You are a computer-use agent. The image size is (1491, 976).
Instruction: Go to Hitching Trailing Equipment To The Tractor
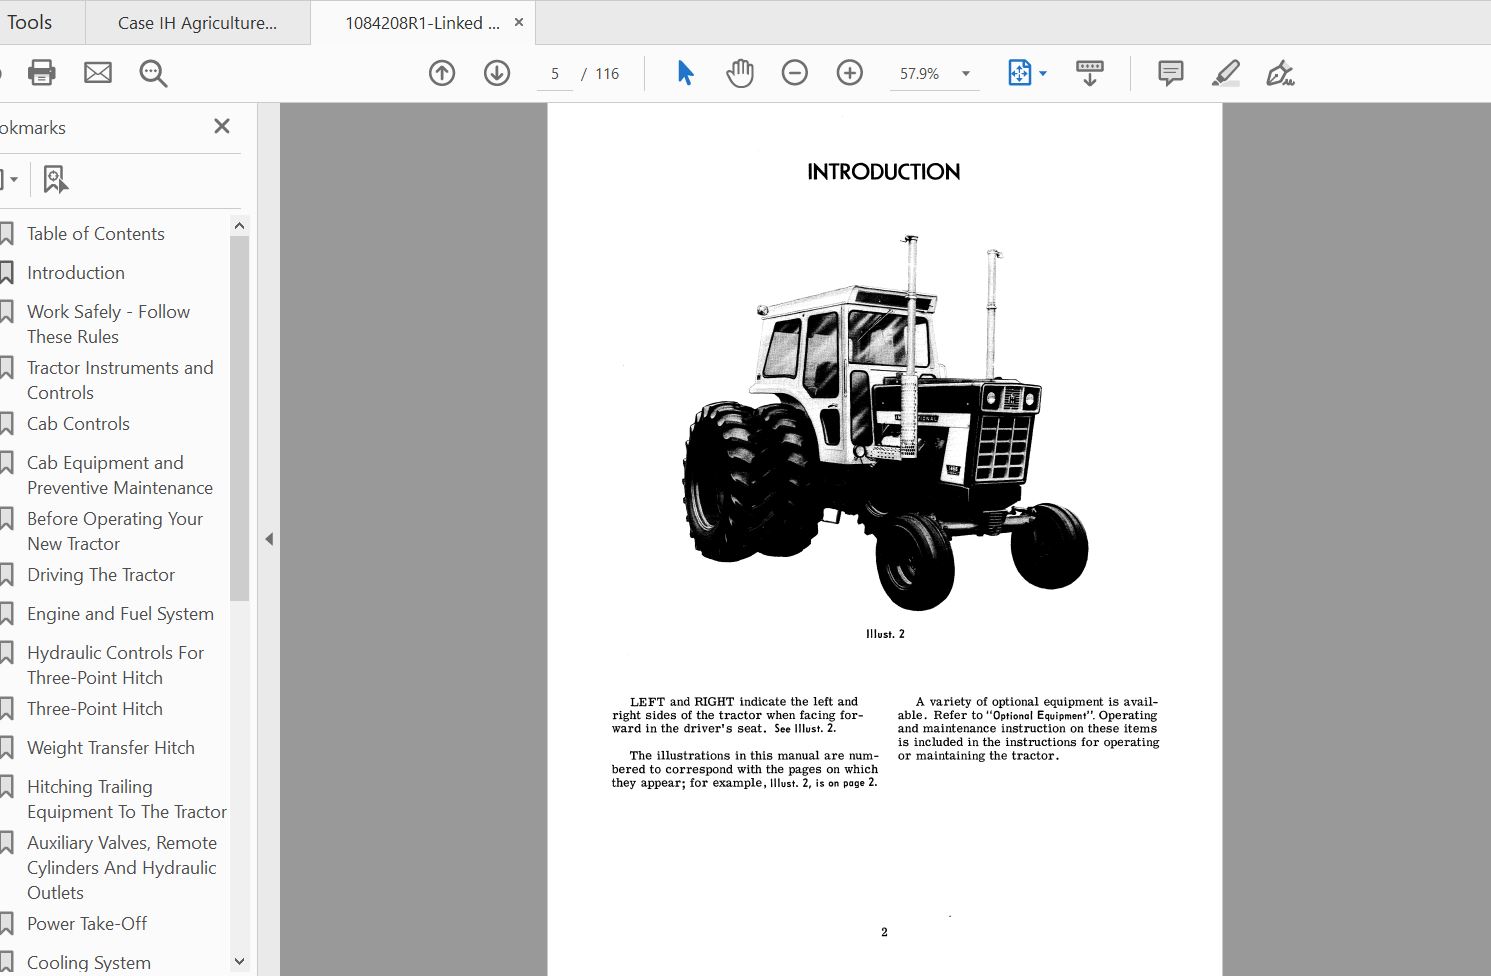(x=127, y=799)
